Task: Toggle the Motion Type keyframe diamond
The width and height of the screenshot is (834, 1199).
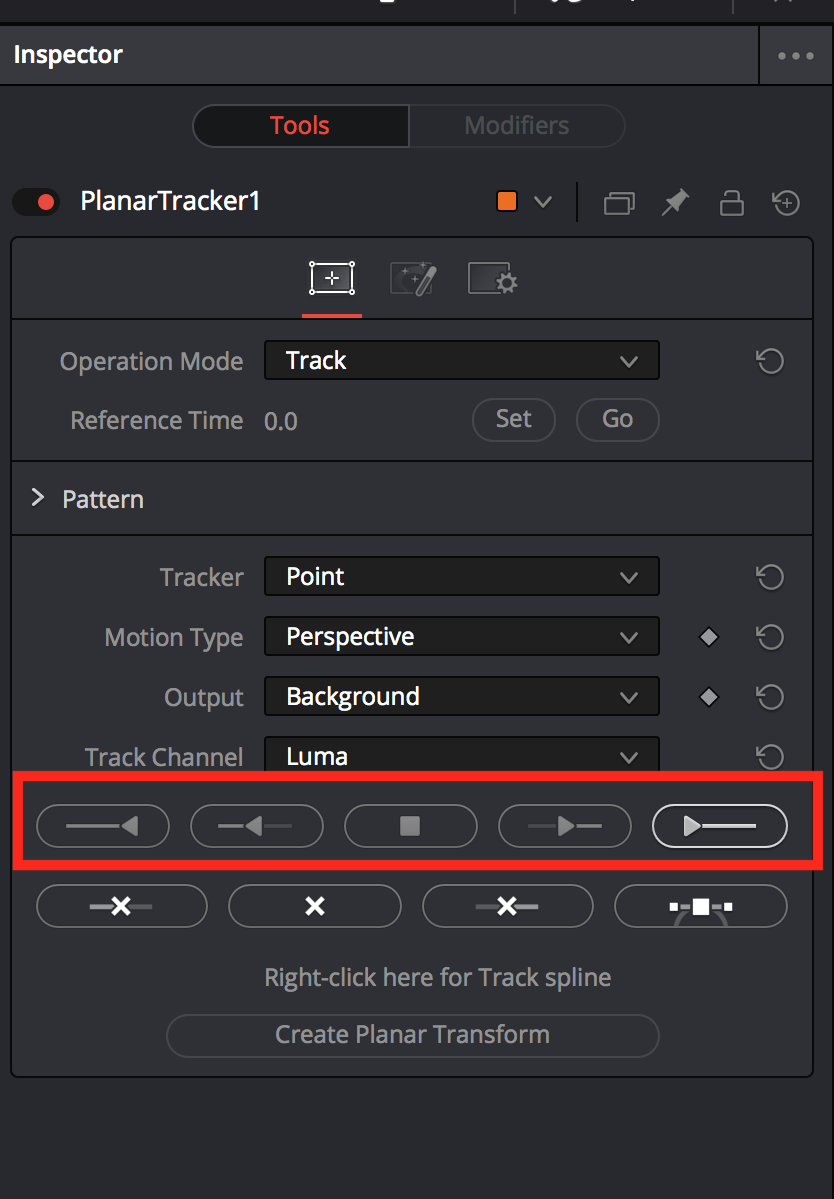Action: (709, 637)
